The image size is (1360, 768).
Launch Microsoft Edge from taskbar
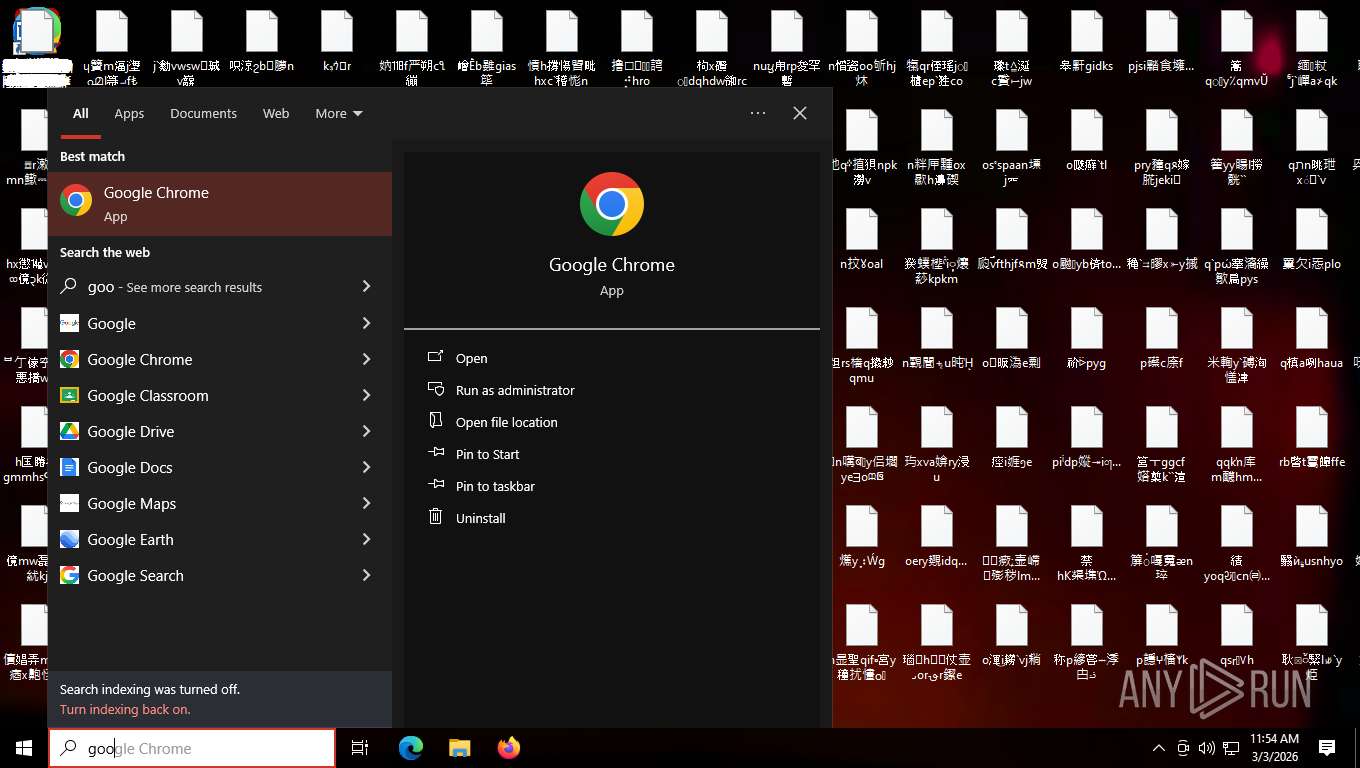click(410, 748)
